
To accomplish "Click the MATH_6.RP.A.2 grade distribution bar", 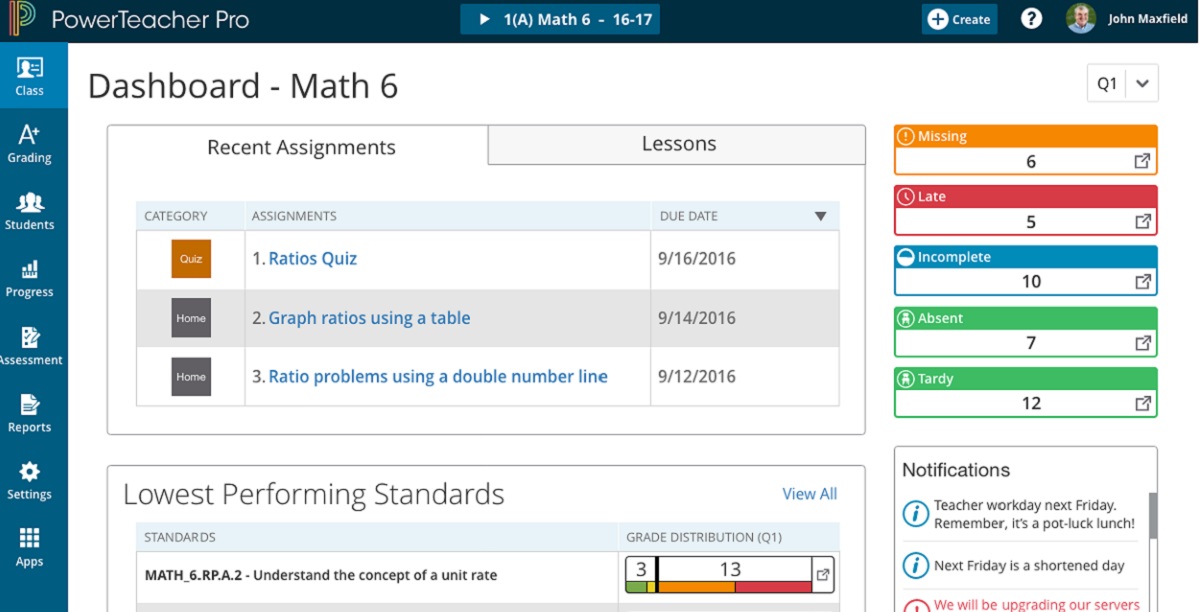I will [718, 575].
